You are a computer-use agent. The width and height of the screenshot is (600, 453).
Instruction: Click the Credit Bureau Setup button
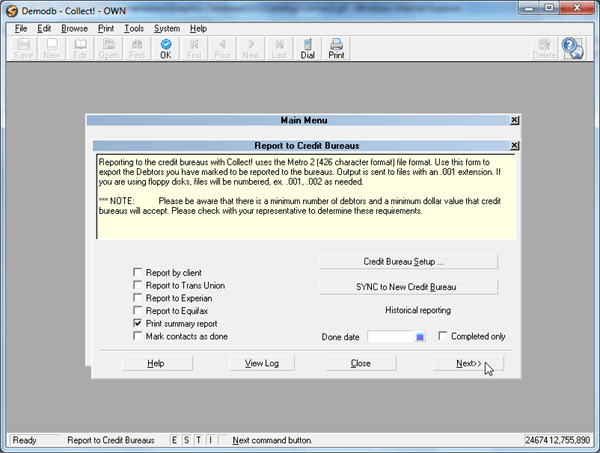[408, 262]
